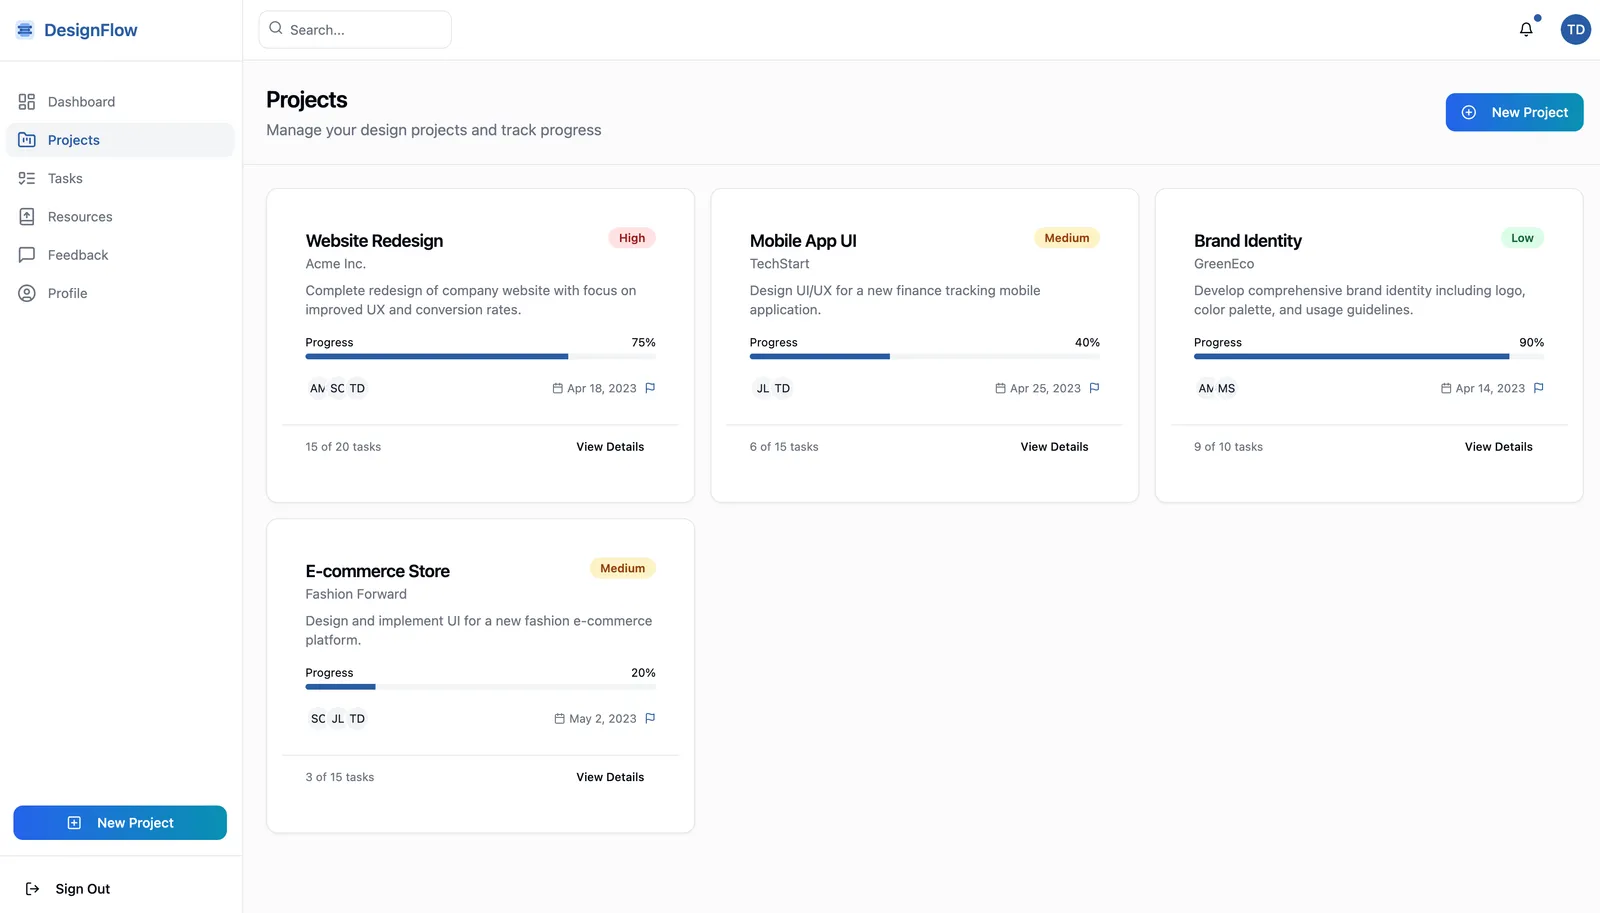Click the '6 of 15 tasks' text
Viewport: 1600px width, 913px height.
[784, 447]
